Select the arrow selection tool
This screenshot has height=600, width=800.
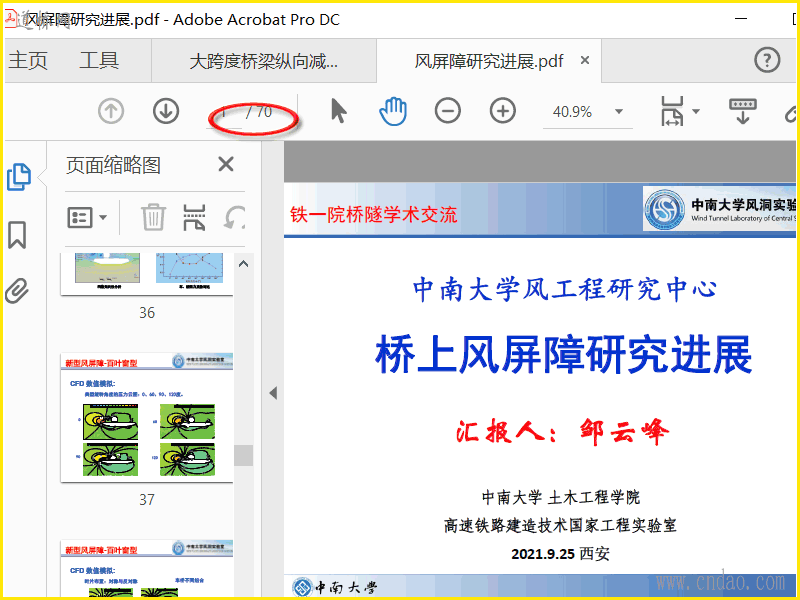tap(338, 111)
